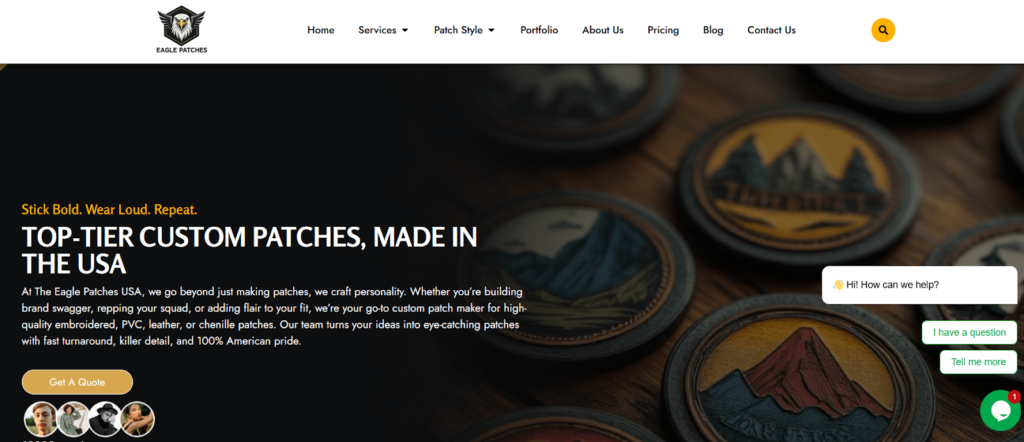The image size is (1024, 442).
Task: Click the fourth customer avatar photo
Action: 137,418
